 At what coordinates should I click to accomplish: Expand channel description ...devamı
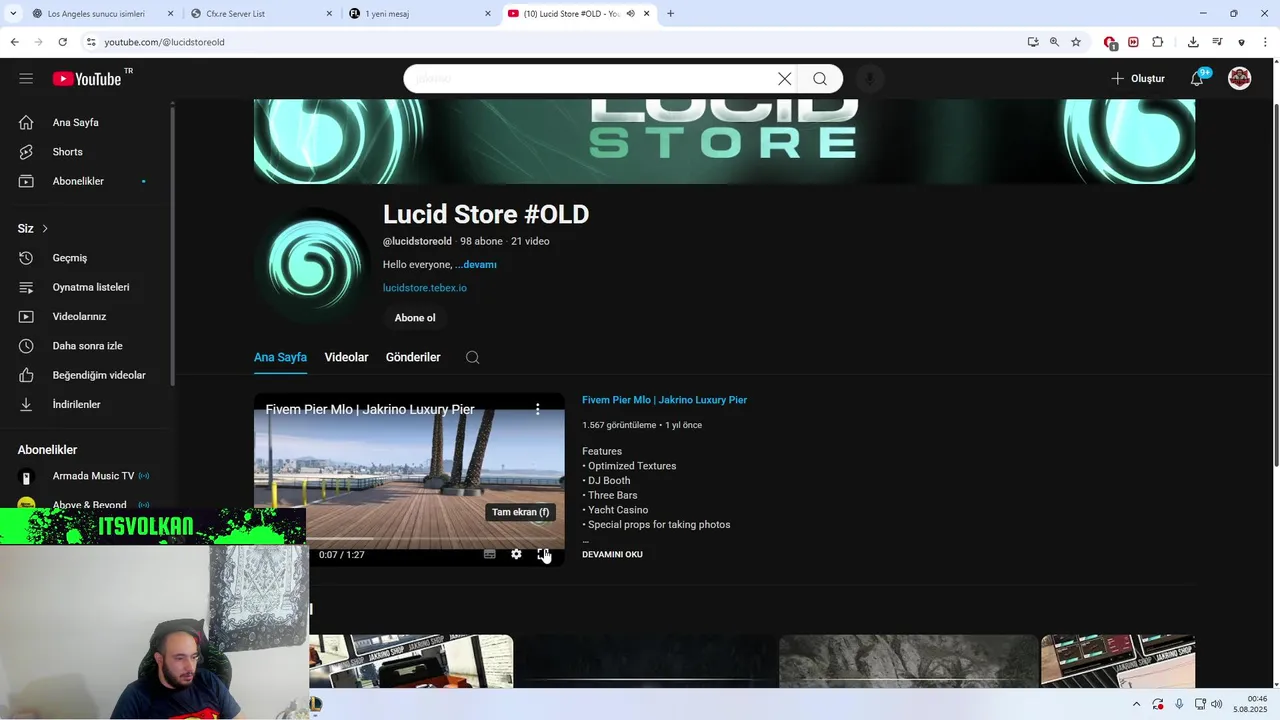click(476, 265)
